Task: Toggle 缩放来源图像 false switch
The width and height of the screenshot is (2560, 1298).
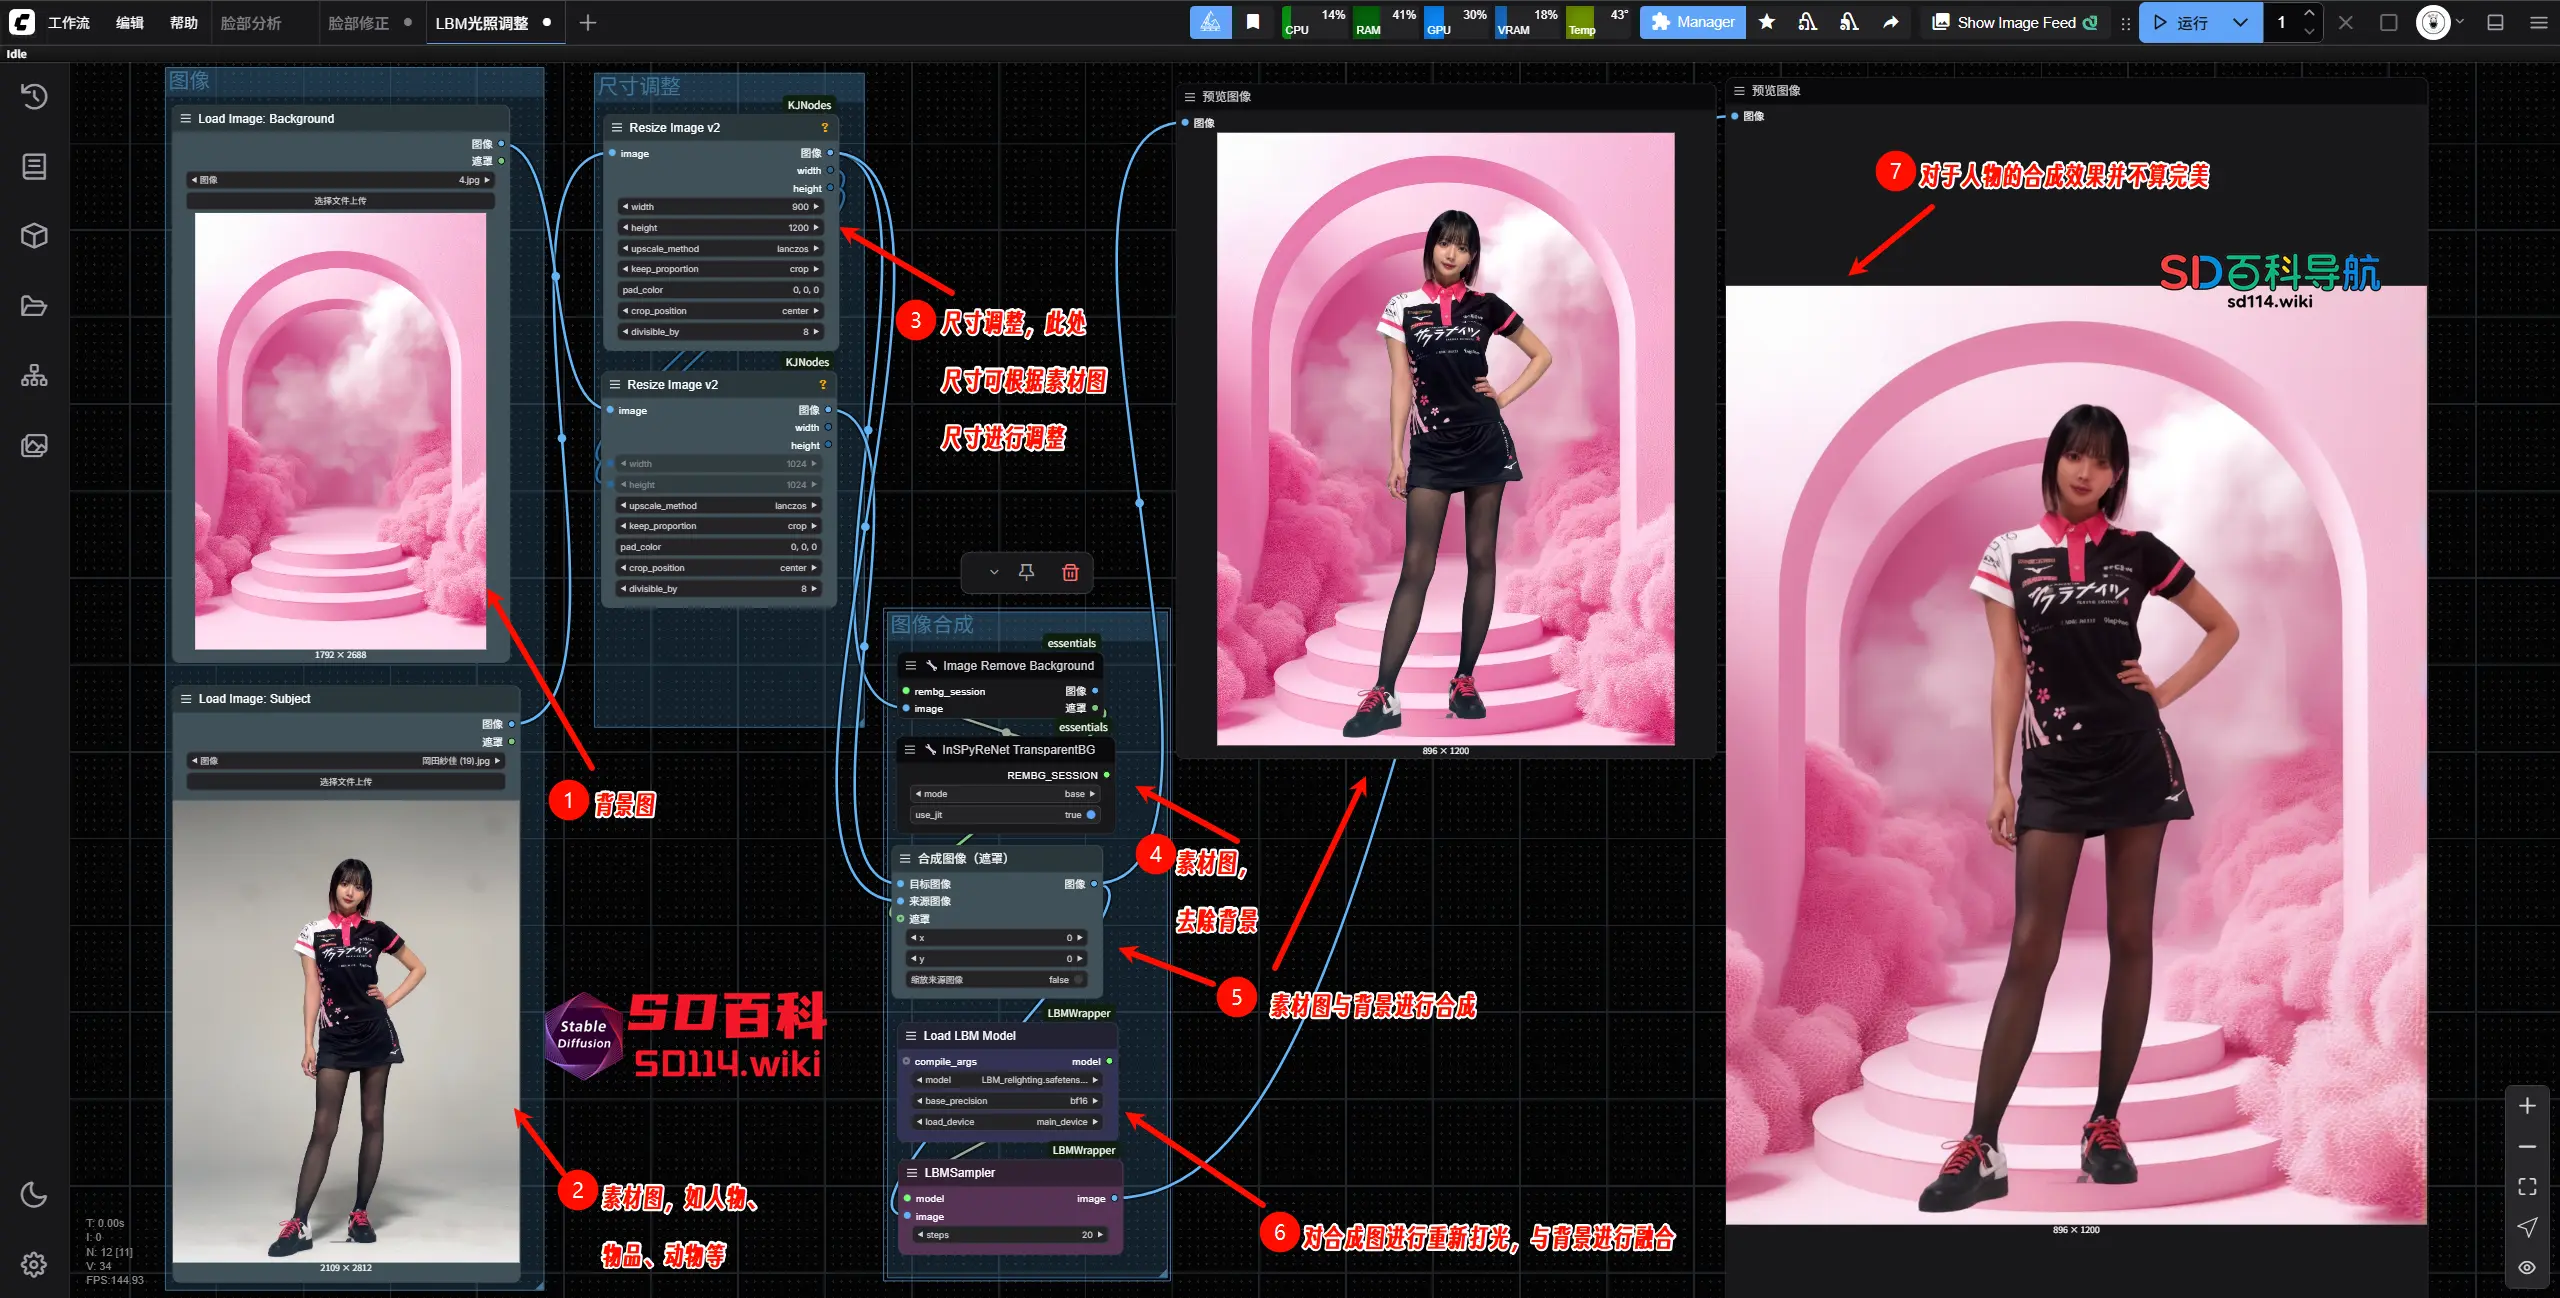Action: pos(1079,980)
